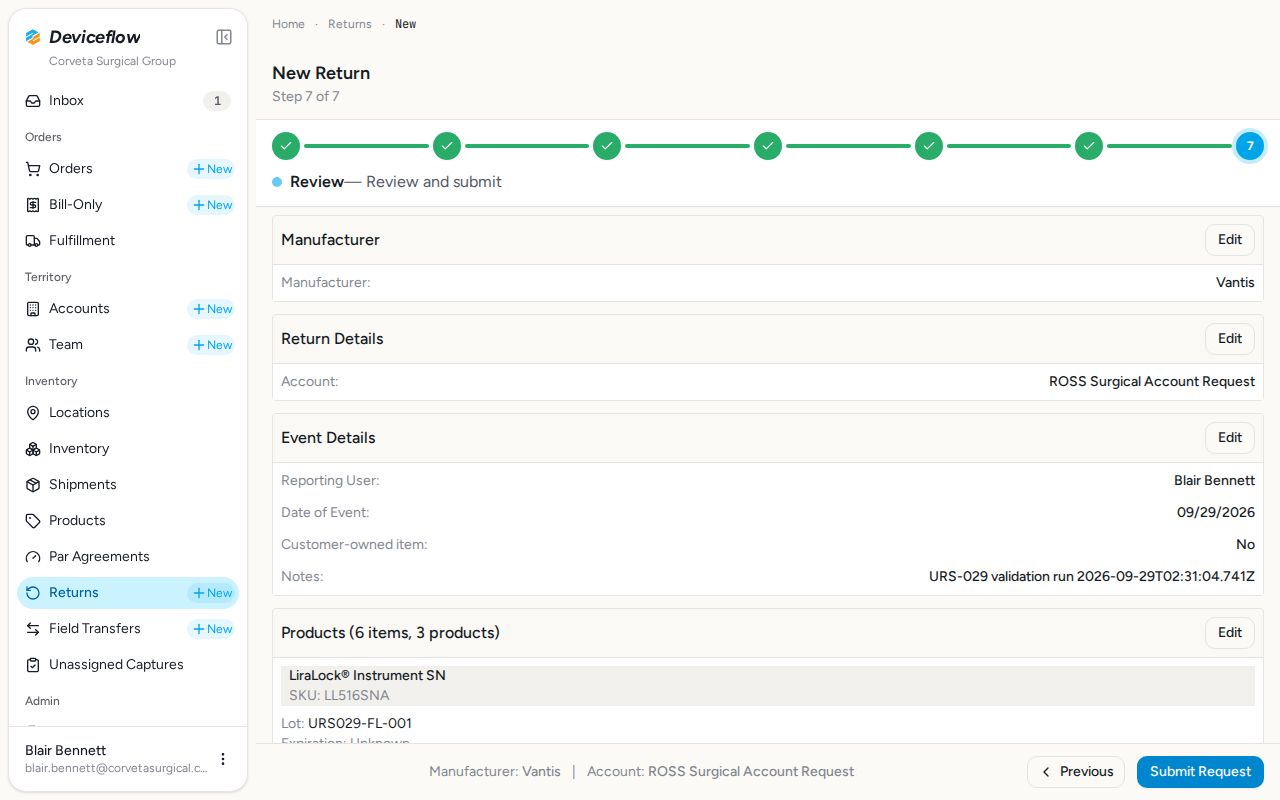Collapse the sidebar panel icon
Screen dimensions: 1280x800
pos(224,37)
